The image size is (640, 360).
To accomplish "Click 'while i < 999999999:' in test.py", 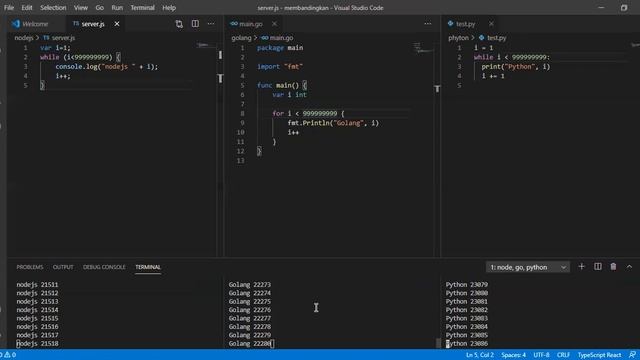I will click(512, 57).
